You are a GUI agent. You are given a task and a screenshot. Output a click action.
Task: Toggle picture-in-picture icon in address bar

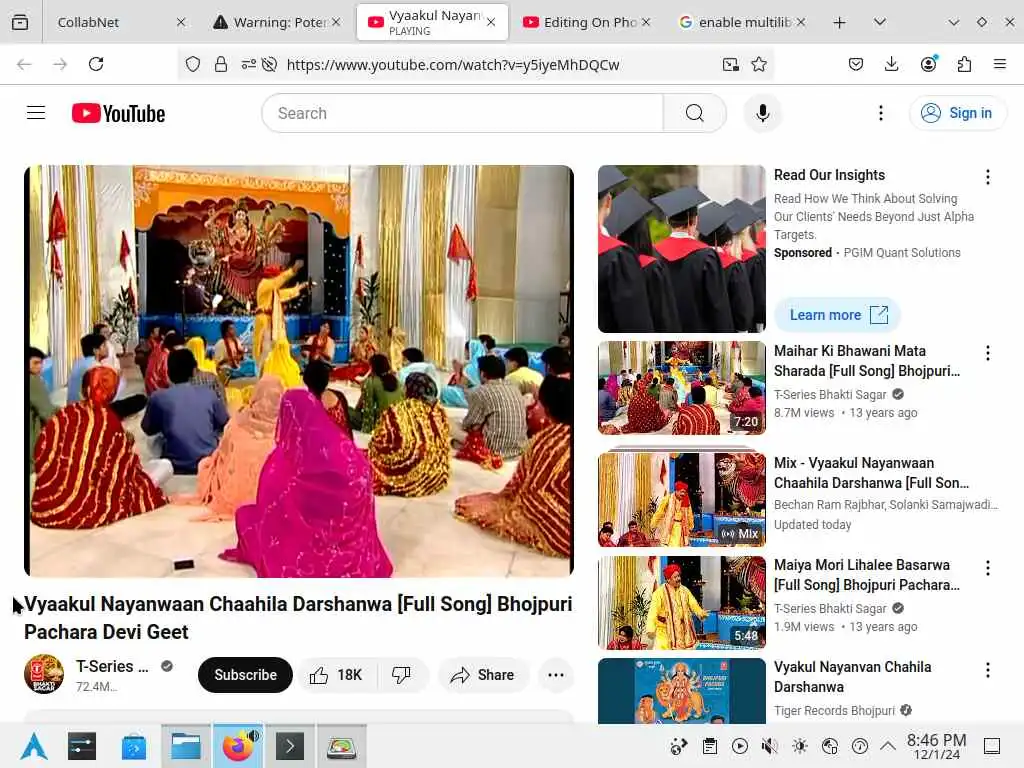(x=730, y=64)
